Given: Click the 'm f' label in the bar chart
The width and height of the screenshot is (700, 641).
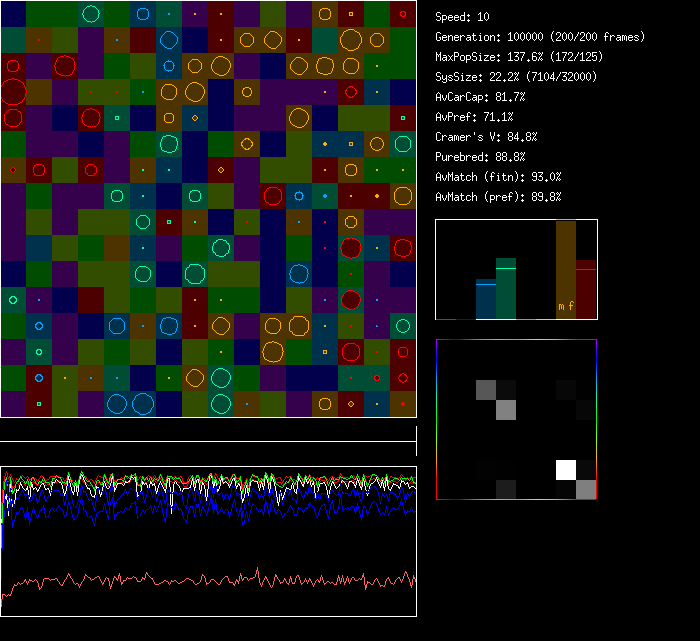Looking at the screenshot, I should coord(565,306).
